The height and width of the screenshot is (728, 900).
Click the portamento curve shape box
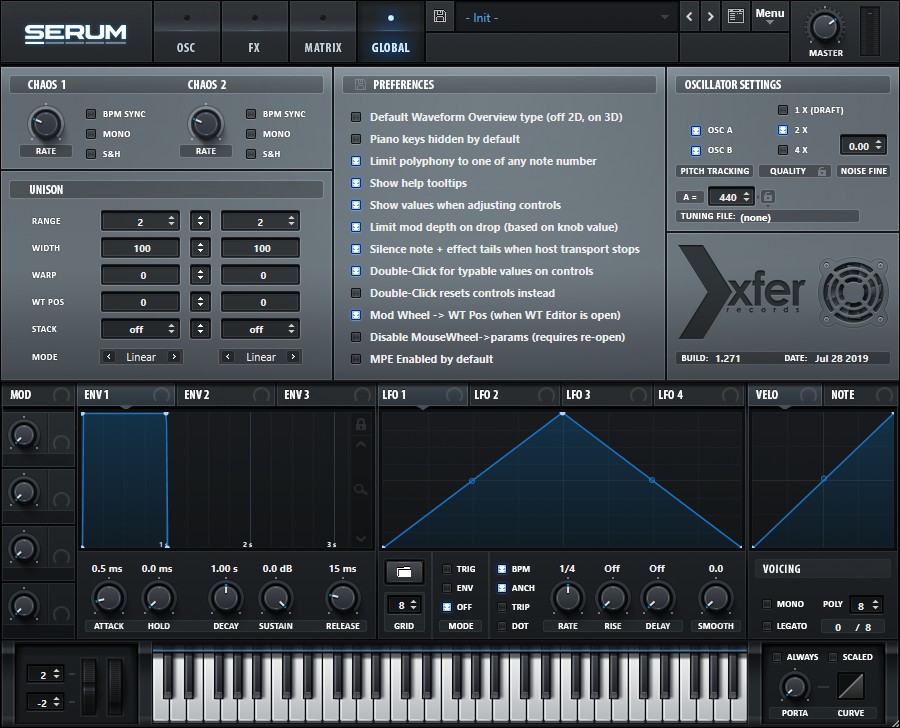(850, 686)
